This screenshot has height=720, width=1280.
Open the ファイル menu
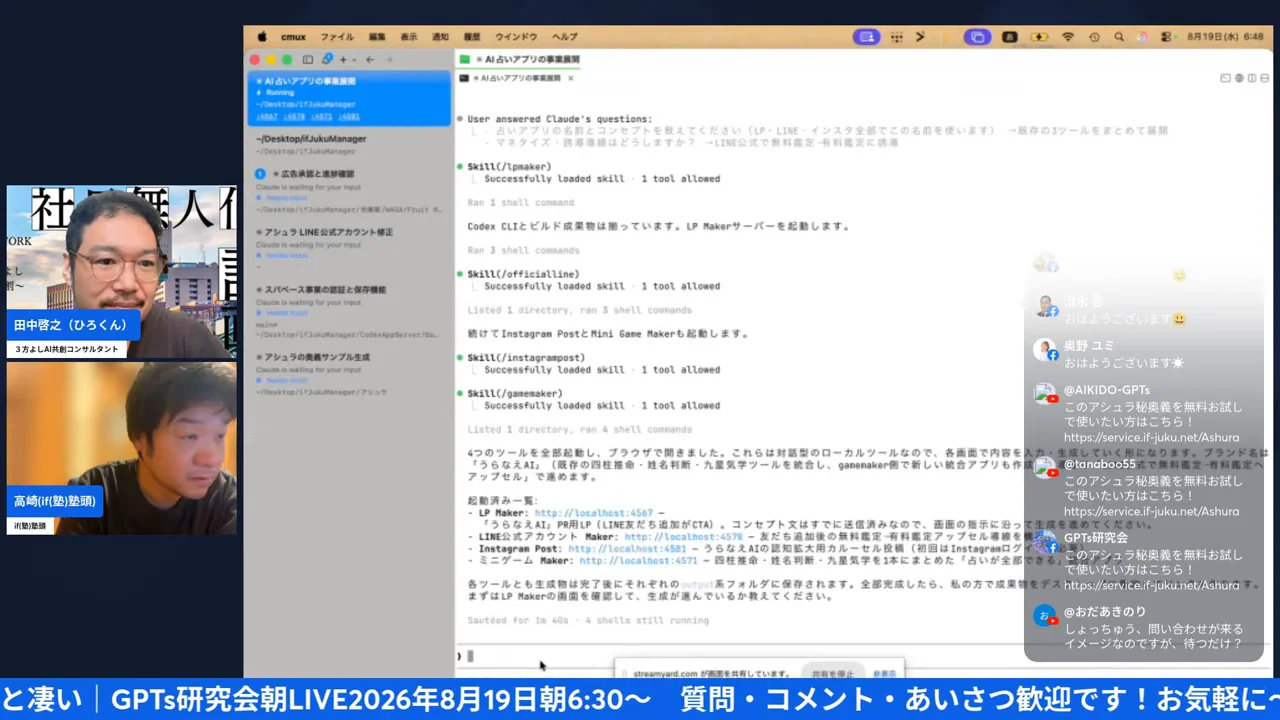coord(337,37)
